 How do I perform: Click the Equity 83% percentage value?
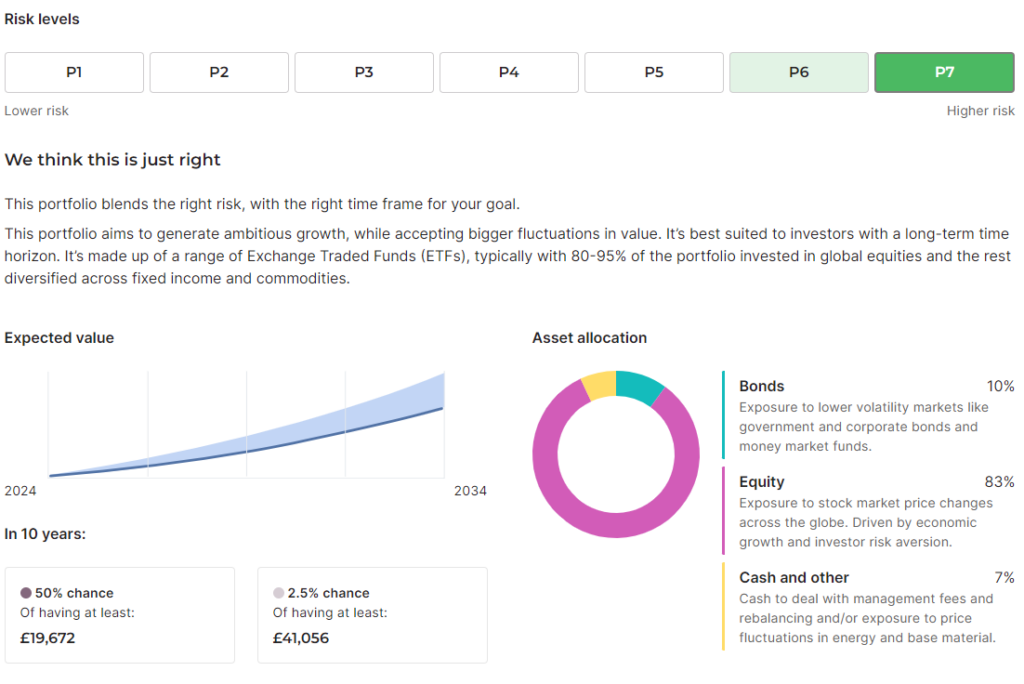1000,482
